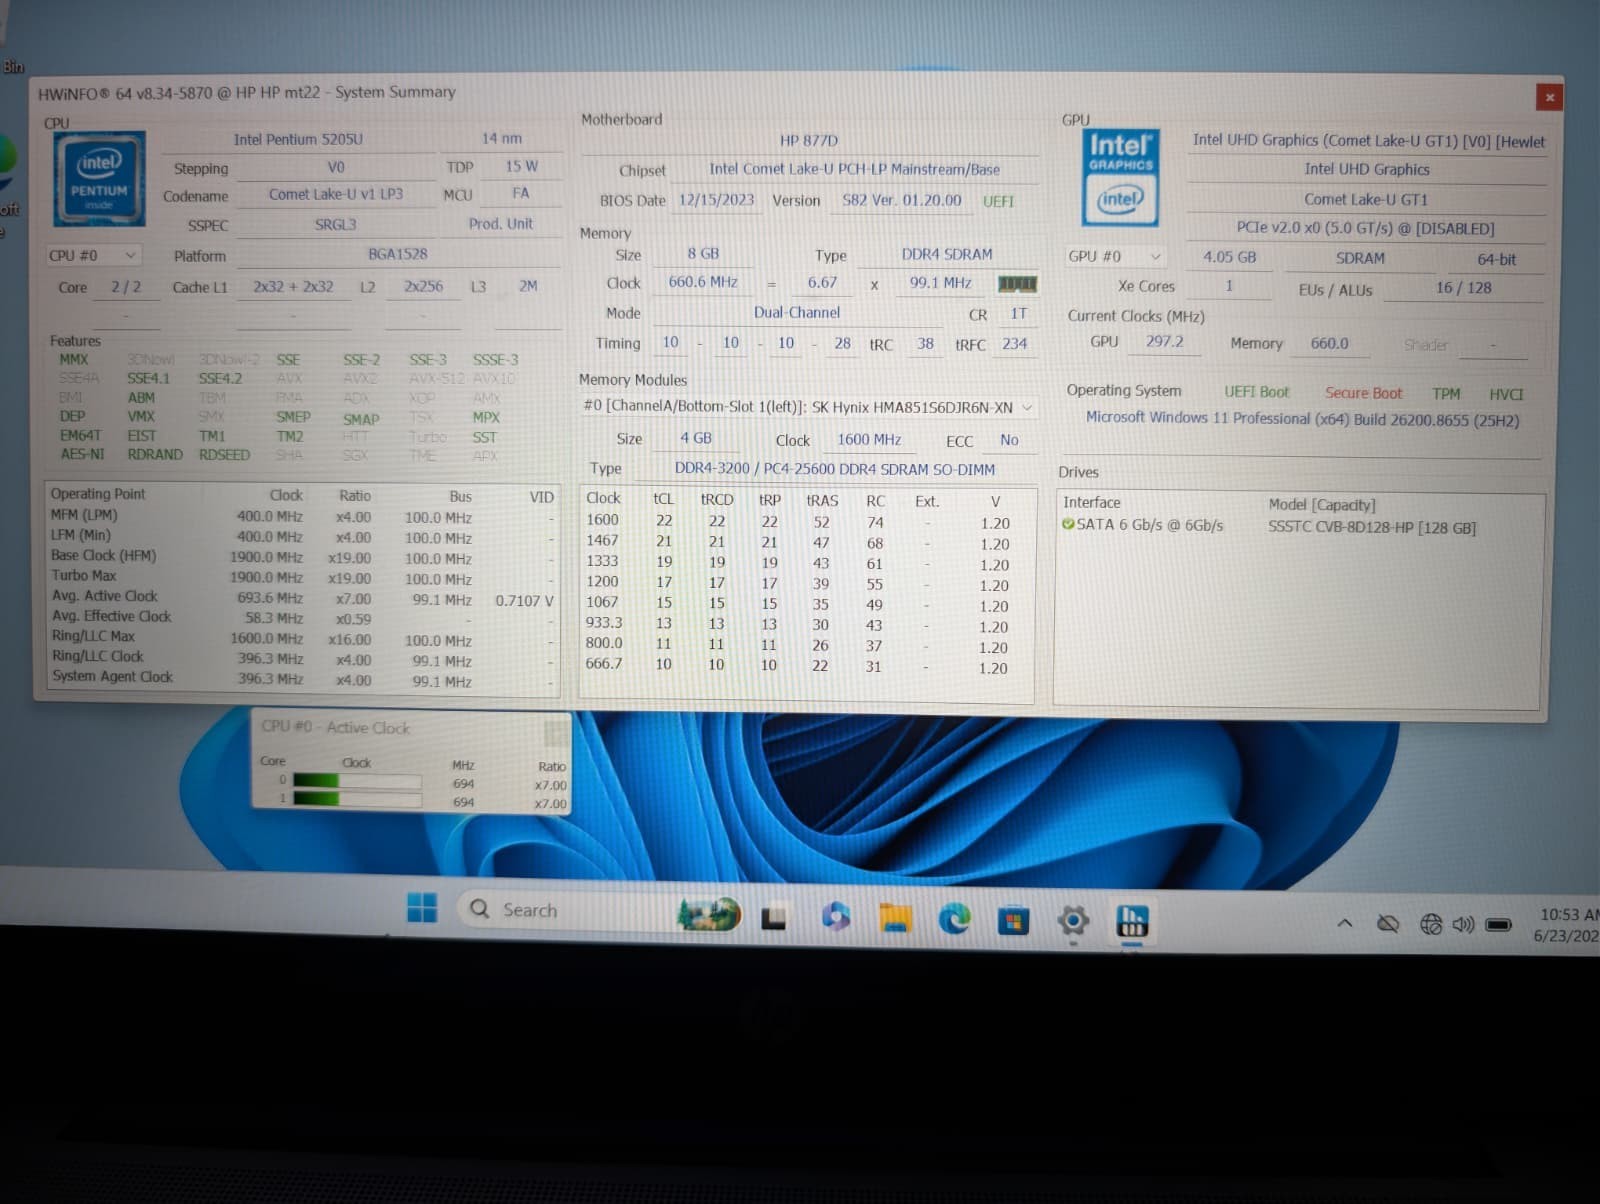1600x1204 pixels.
Task: Show hidden tray icons chevron
Action: tap(1345, 922)
